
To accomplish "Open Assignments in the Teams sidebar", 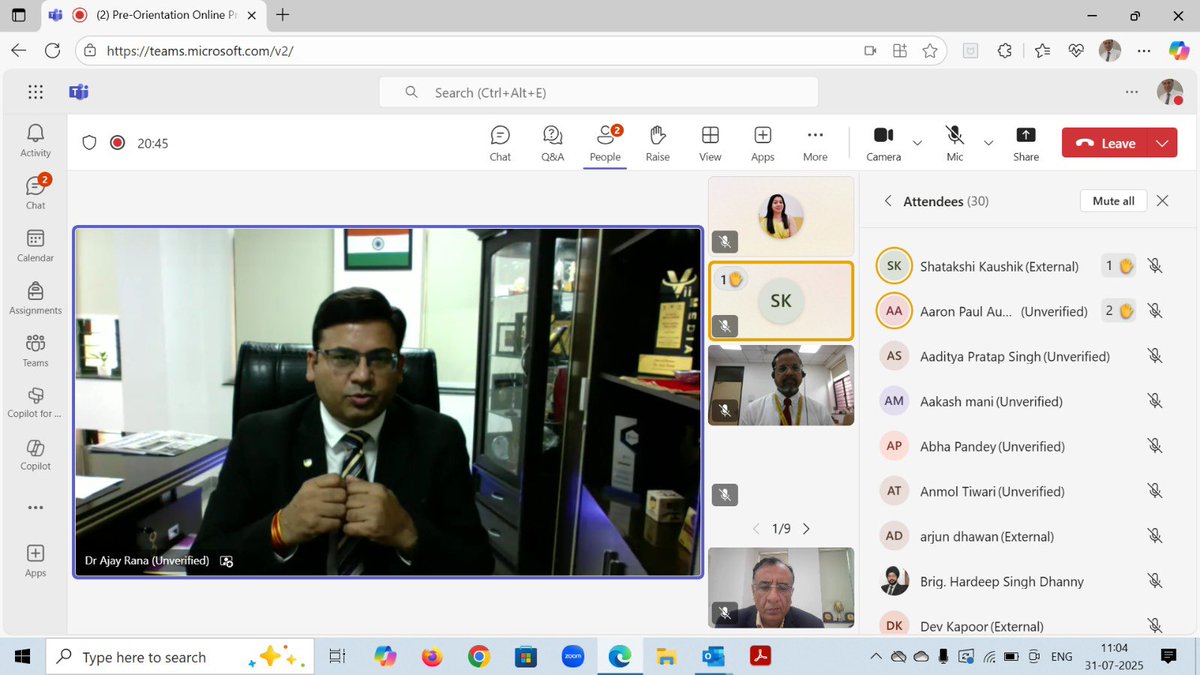I will [35, 297].
